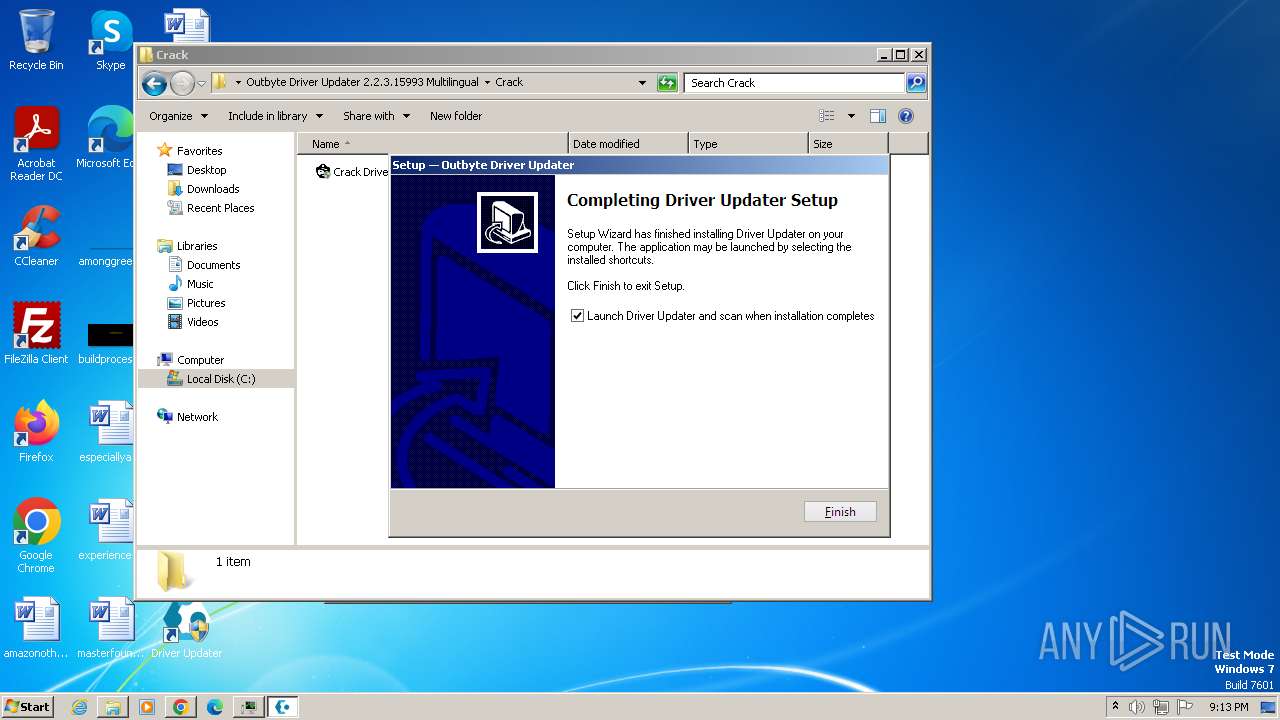Viewport: 1280px width, 720px height.
Task: Open Internet Explorer from taskbar
Action: (79, 707)
